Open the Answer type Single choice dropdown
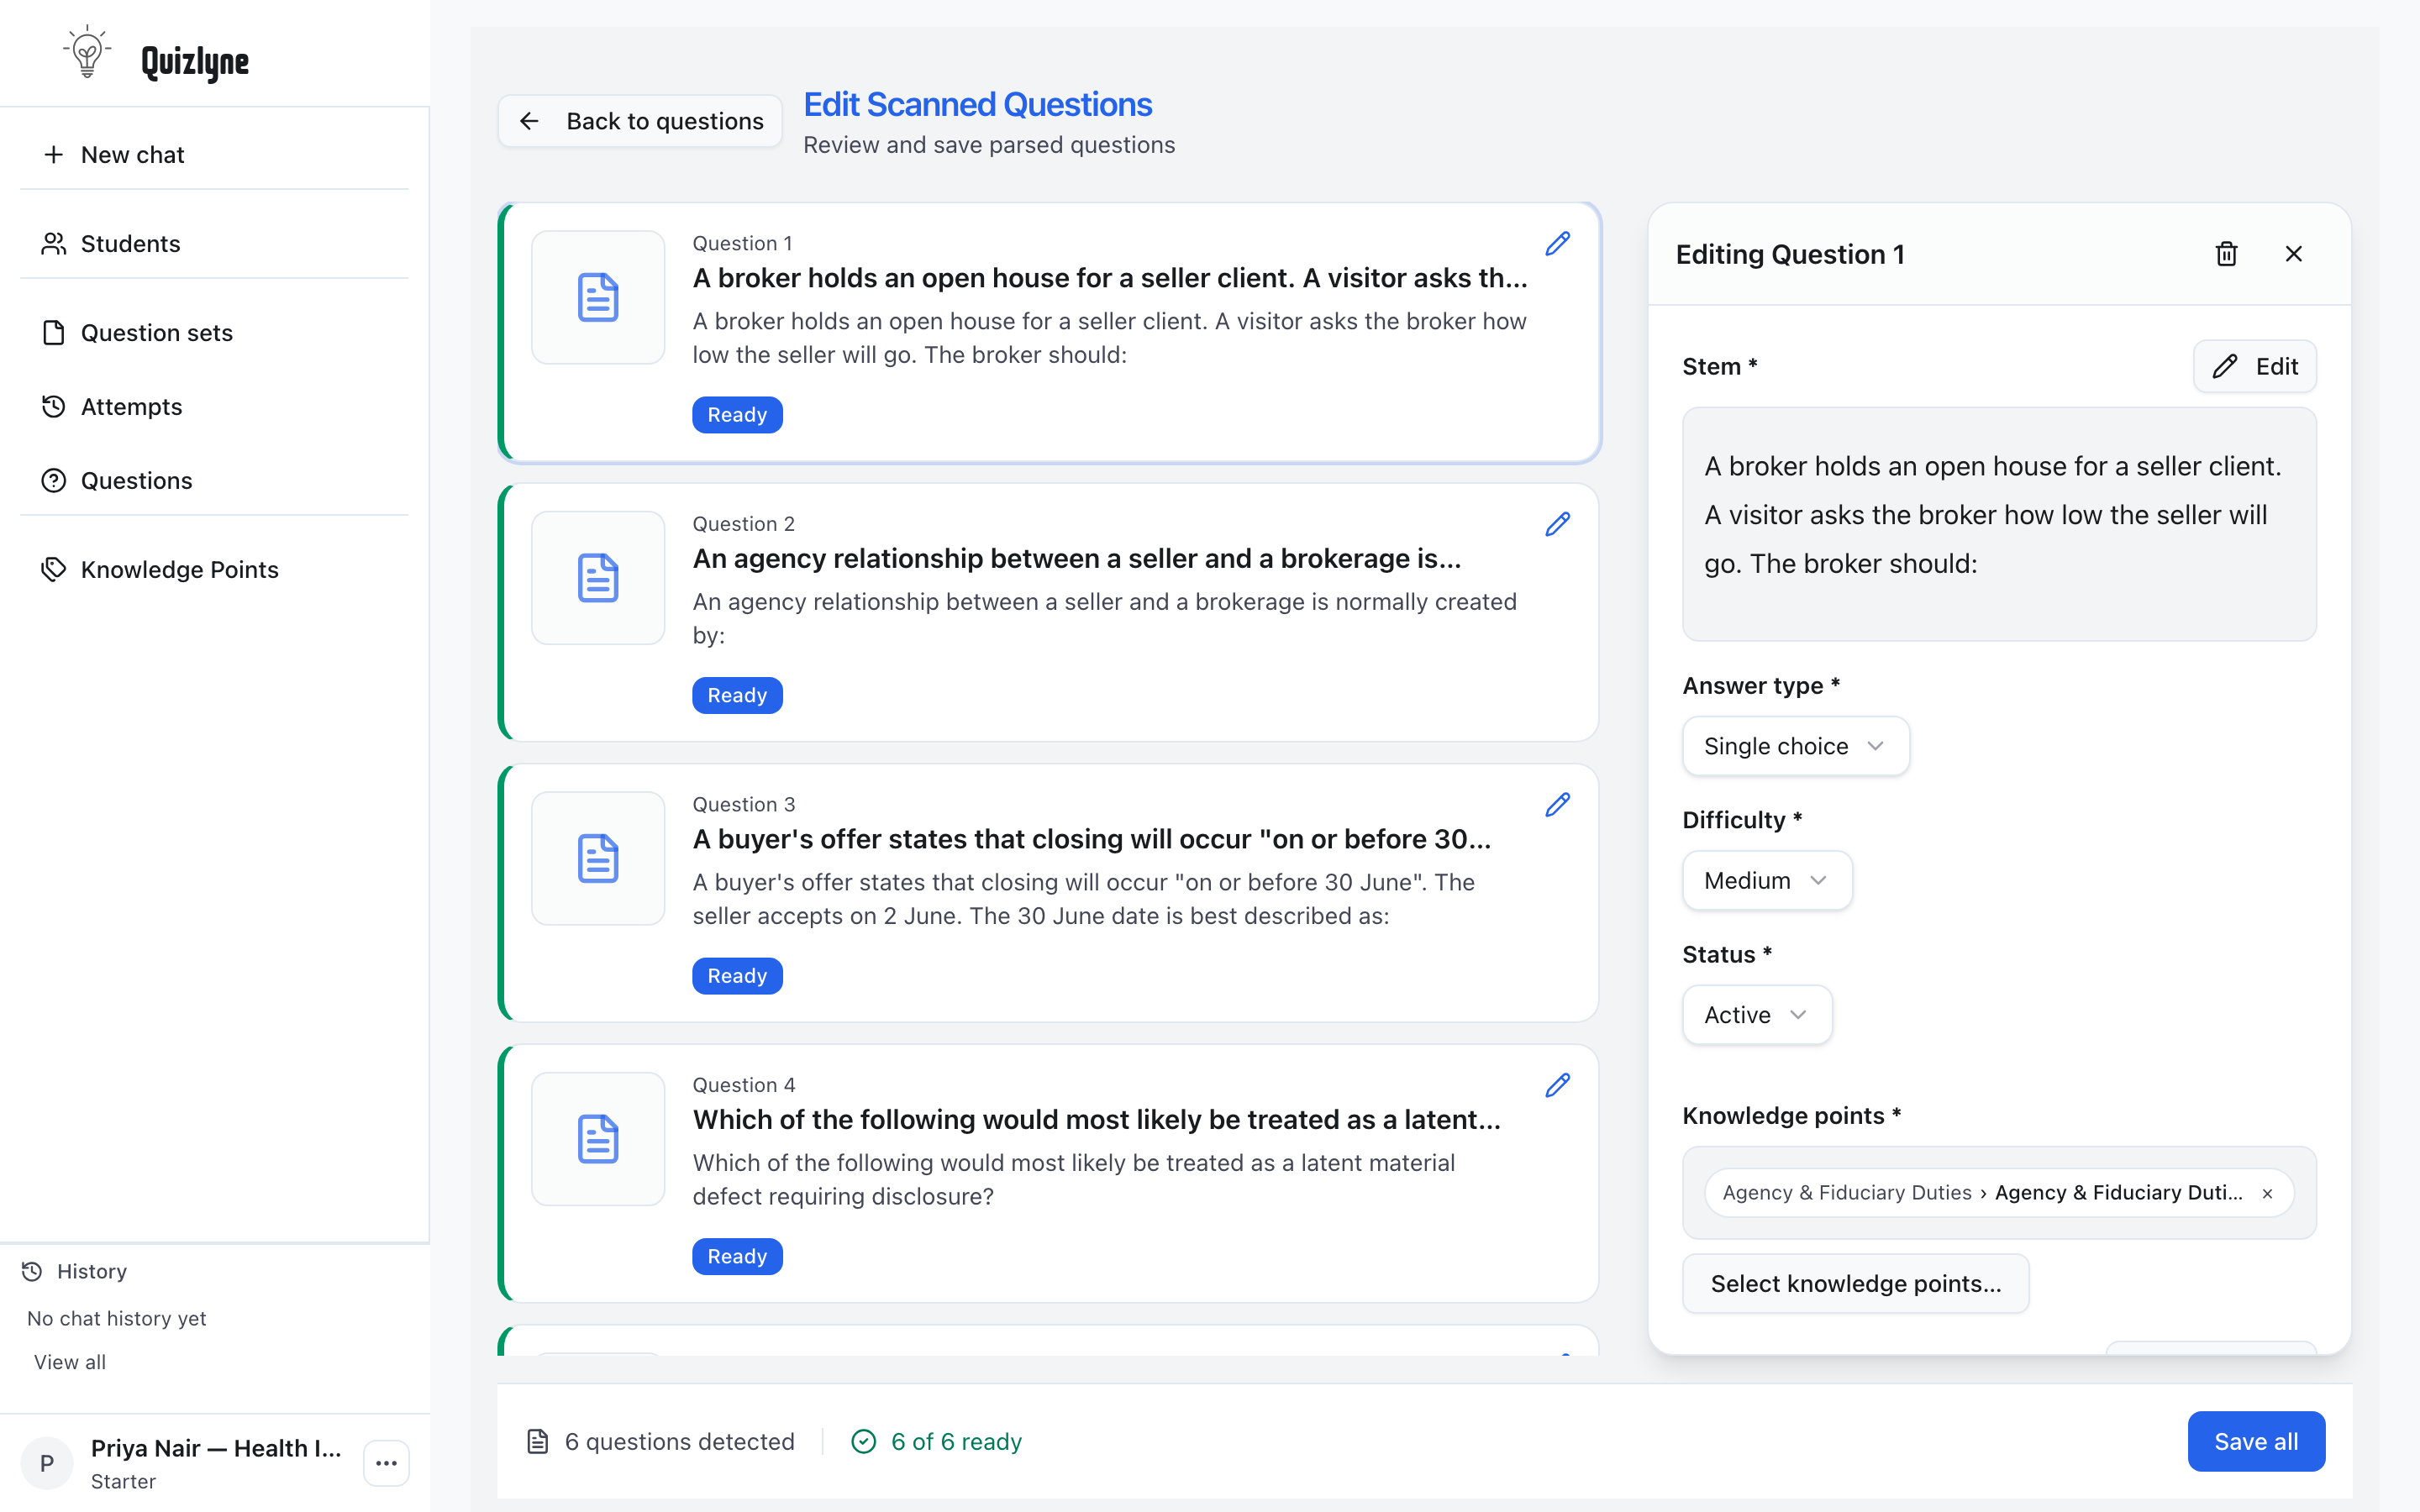Screen dimensions: 2420x1512 point(1796,746)
